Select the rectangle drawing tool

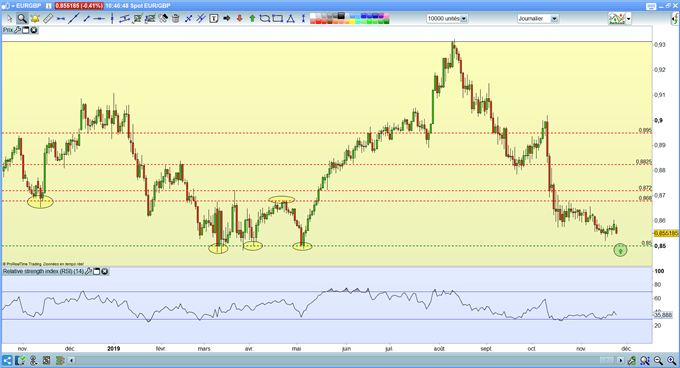click(278, 19)
